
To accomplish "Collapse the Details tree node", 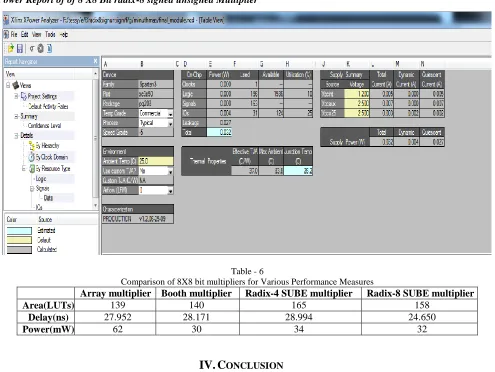I will tap(16, 136).
